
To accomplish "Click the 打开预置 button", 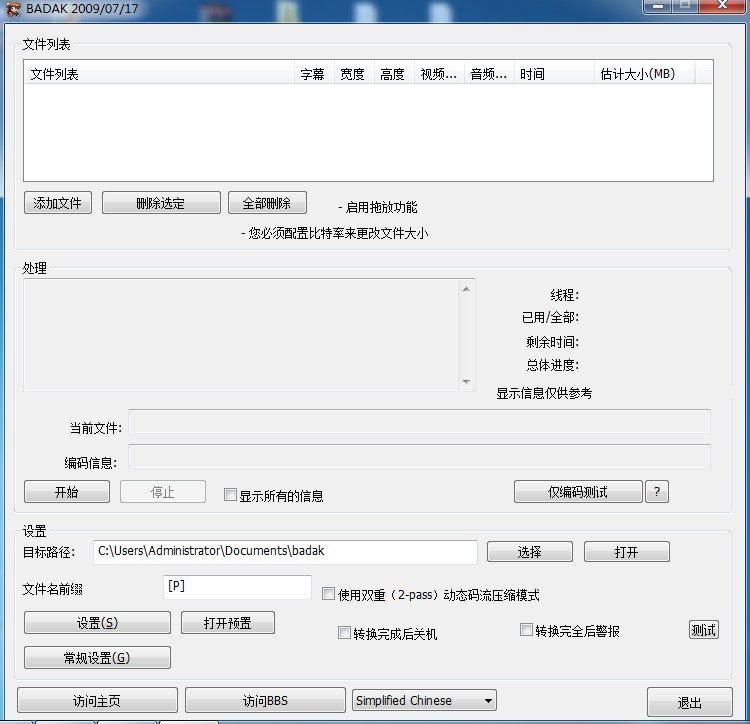I will click(x=227, y=623).
